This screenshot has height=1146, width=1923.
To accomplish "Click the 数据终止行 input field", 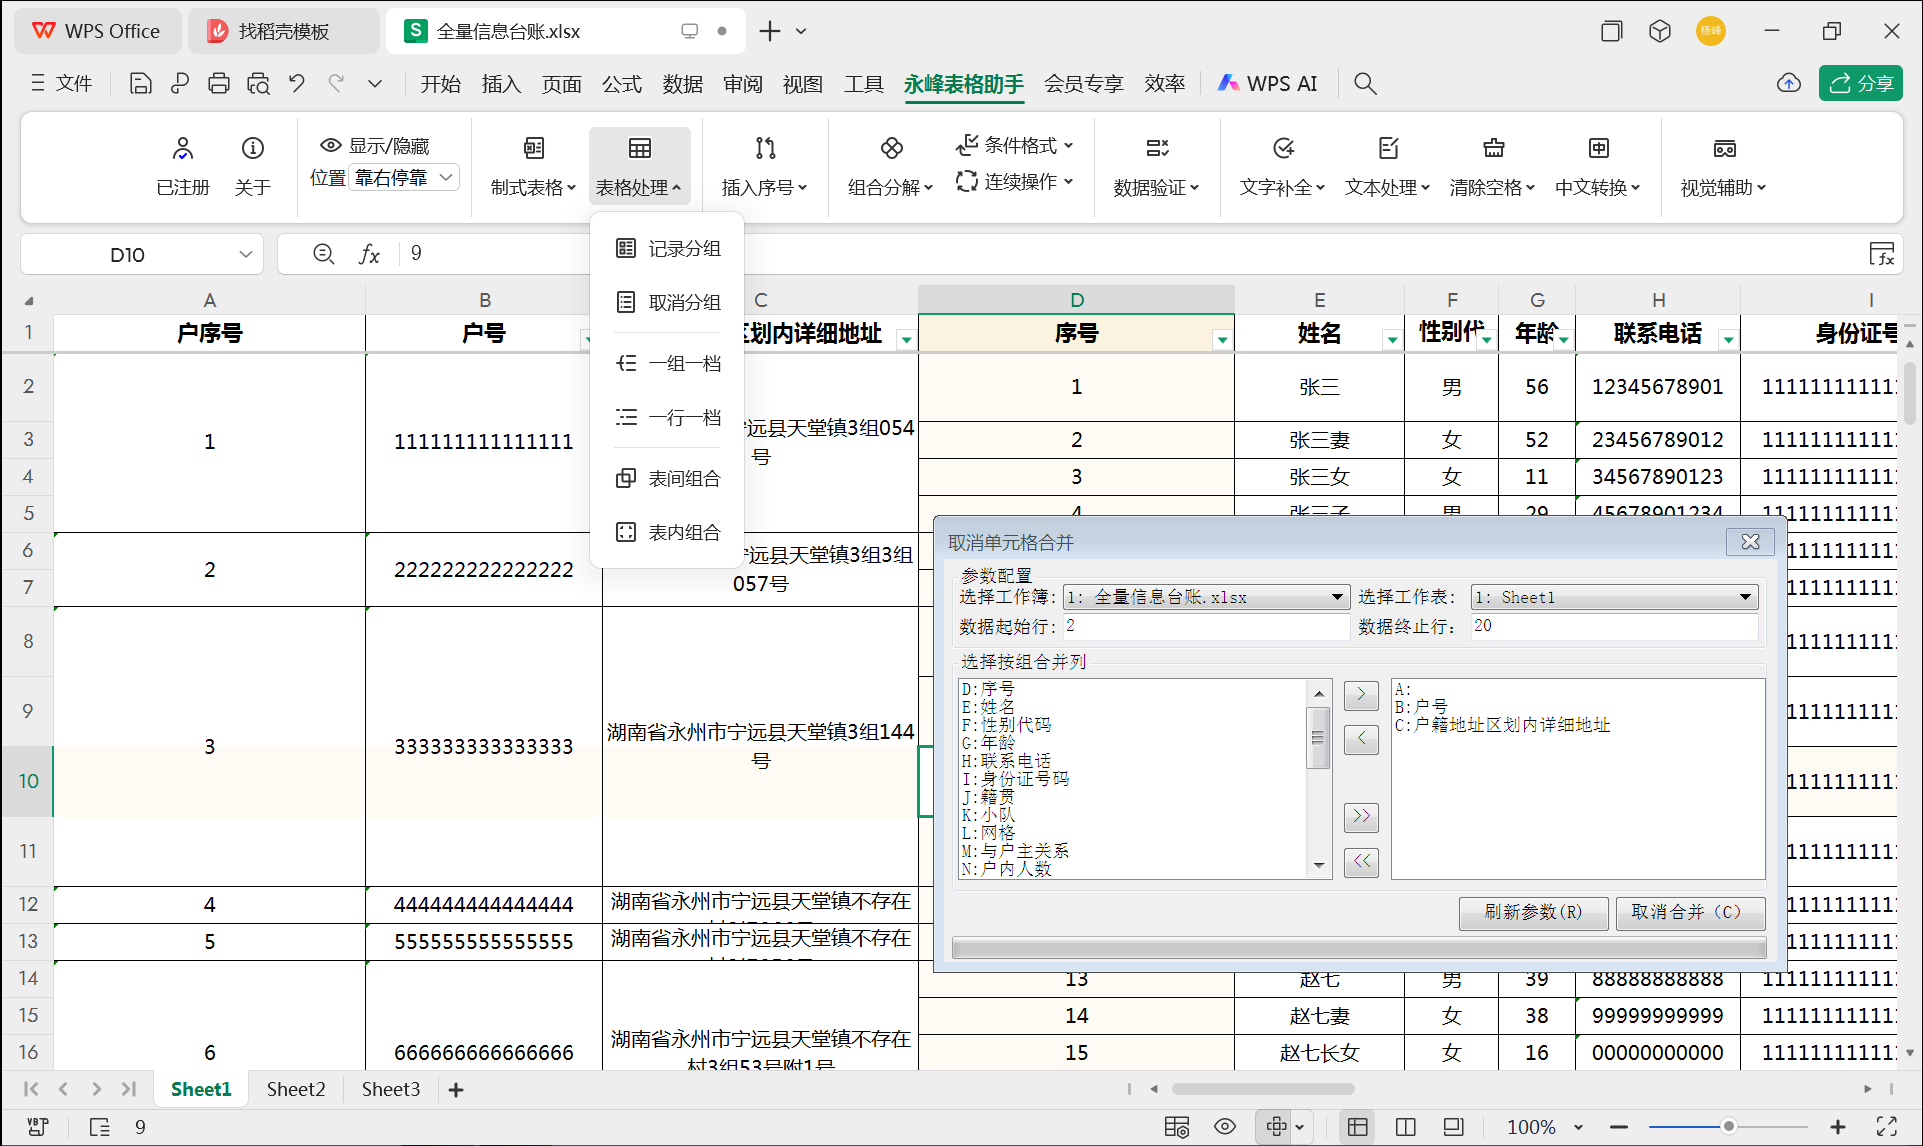I will [1612, 626].
